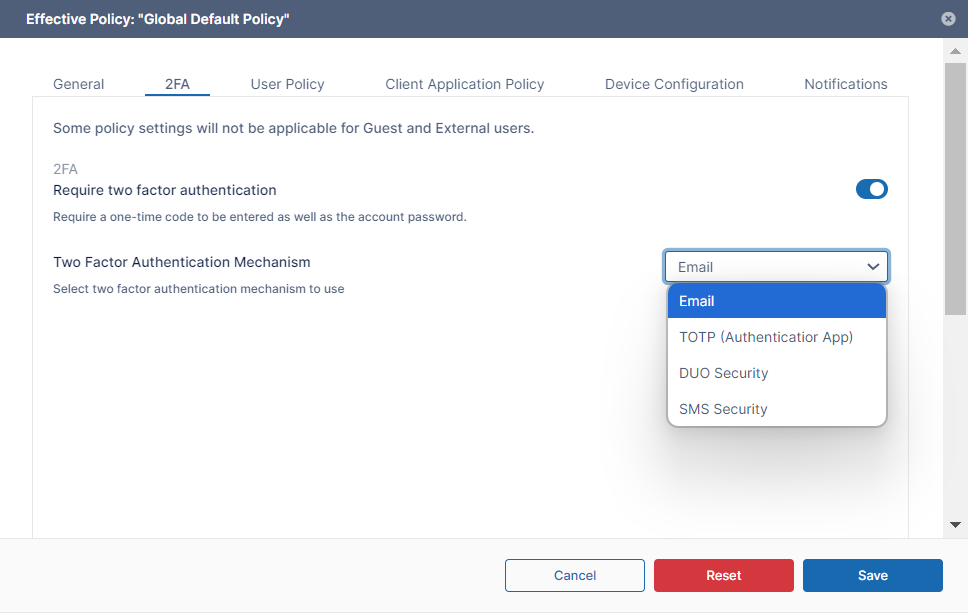Click the vertical scrollbar thumb

click(x=955, y=190)
